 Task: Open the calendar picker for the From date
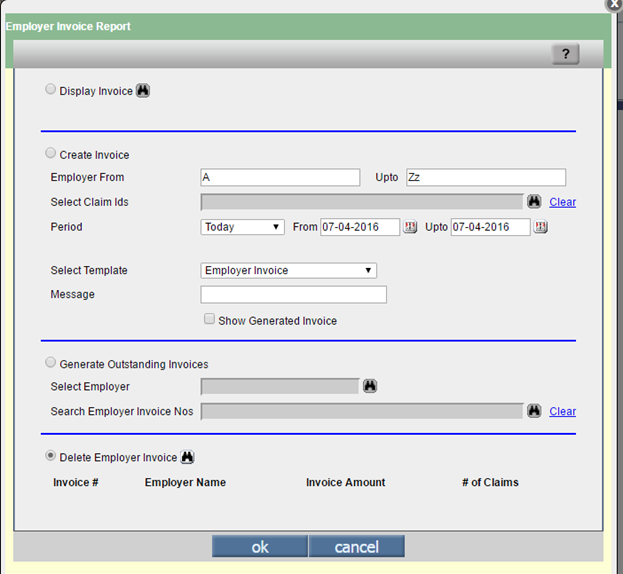pos(410,227)
